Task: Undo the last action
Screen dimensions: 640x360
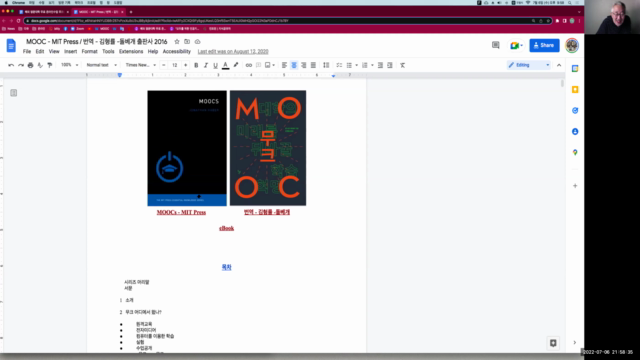Action: coord(11,65)
